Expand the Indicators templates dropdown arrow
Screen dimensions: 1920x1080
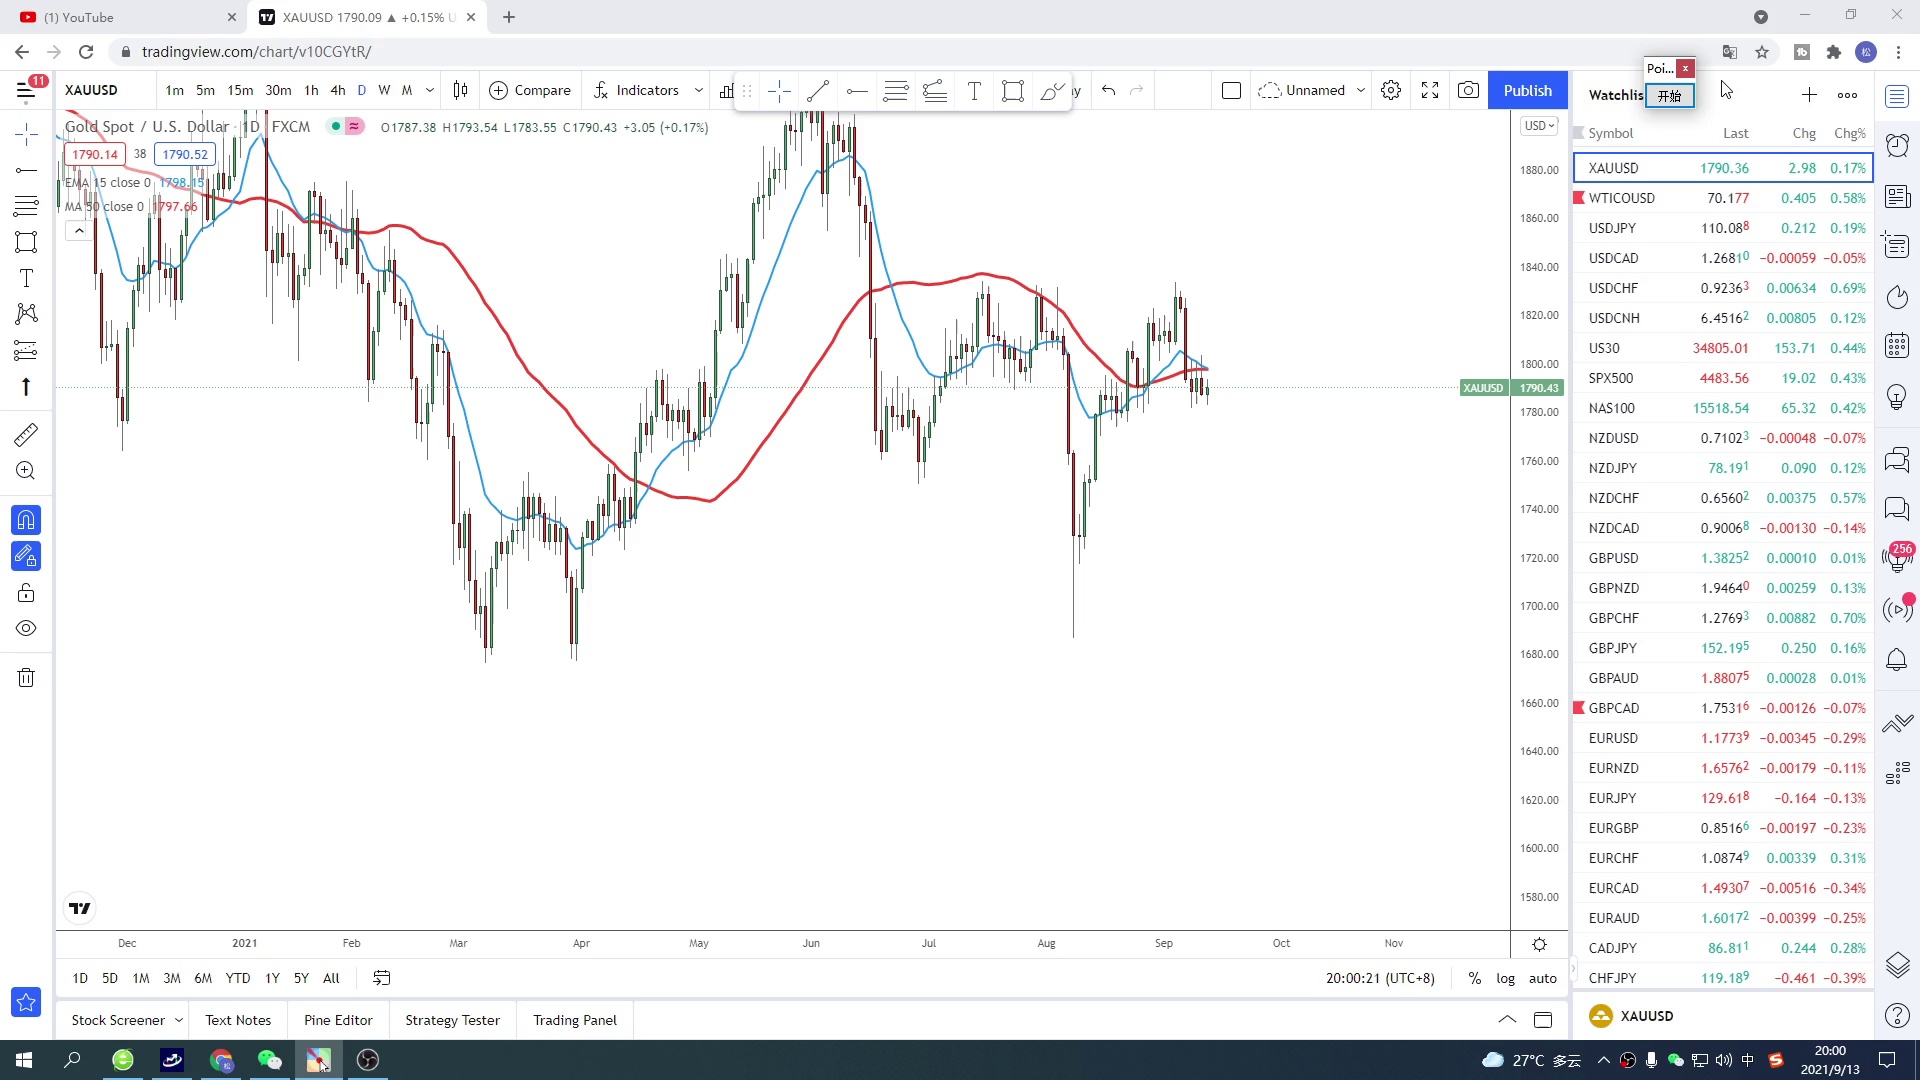point(698,90)
